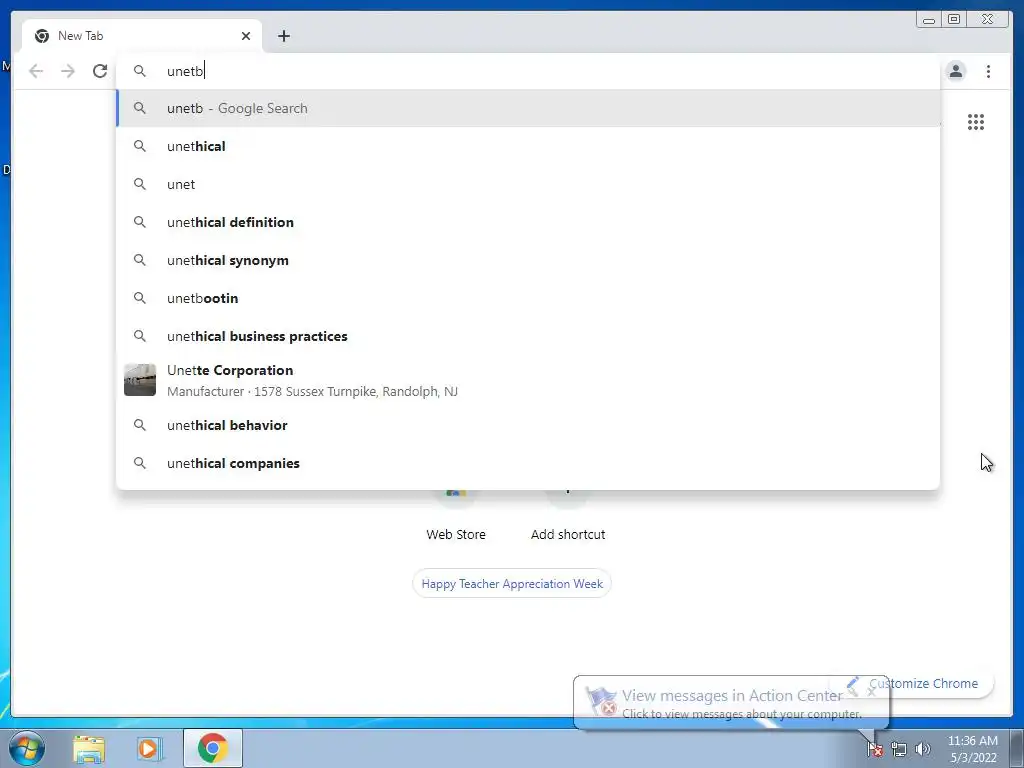
Task: Open Windows Explorer from the taskbar
Action: (x=89, y=749)
